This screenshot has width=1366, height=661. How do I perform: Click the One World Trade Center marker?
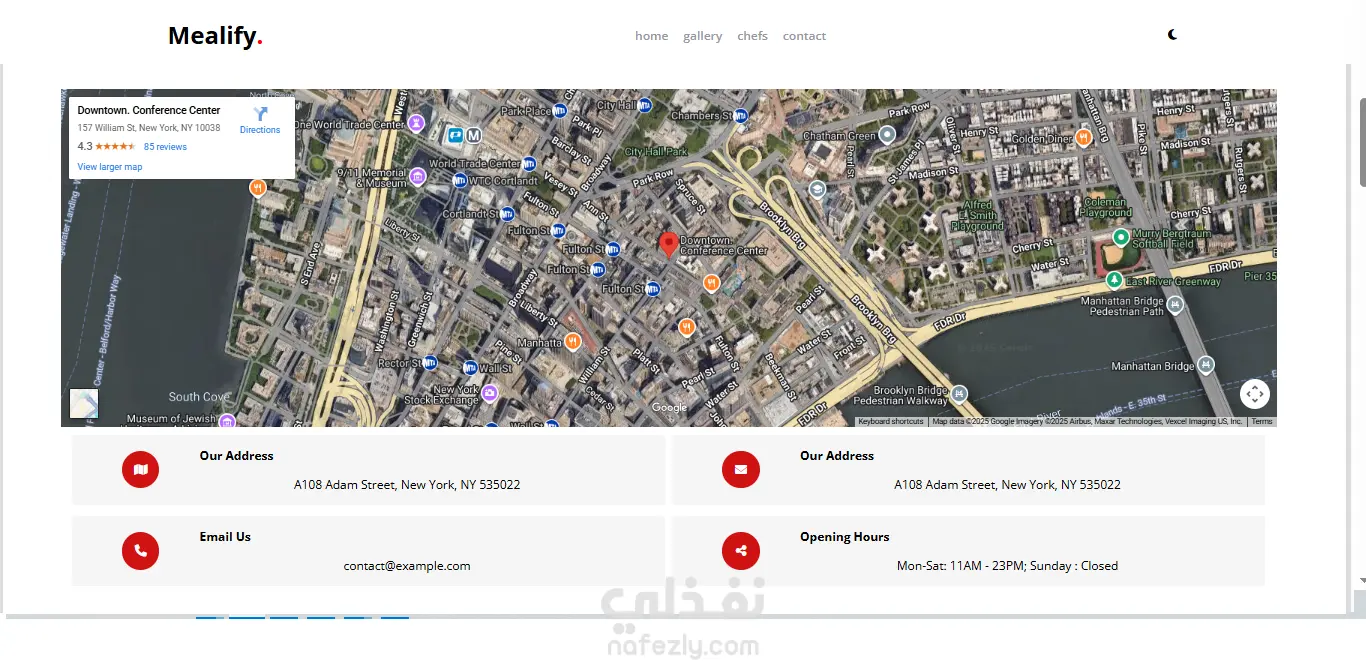click(416, 124)
